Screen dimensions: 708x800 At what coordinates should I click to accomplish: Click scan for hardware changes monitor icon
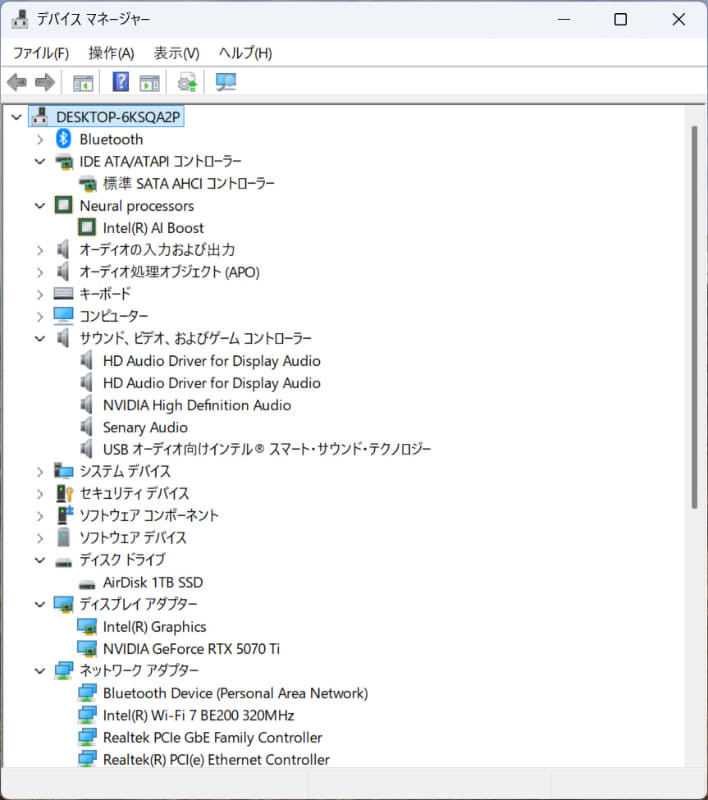coord(225,82)
